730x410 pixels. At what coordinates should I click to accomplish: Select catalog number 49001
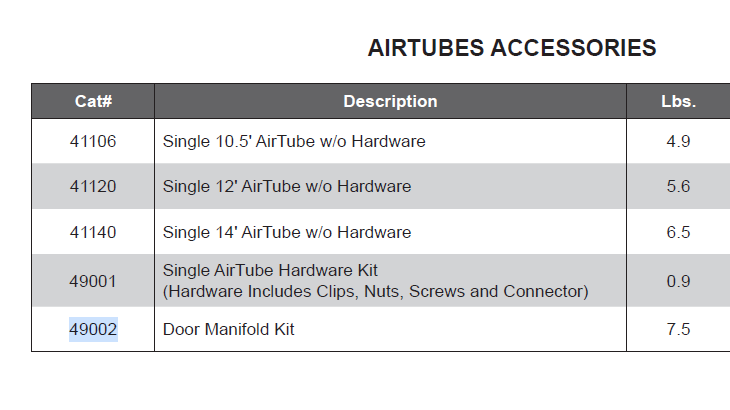point(93,281)
